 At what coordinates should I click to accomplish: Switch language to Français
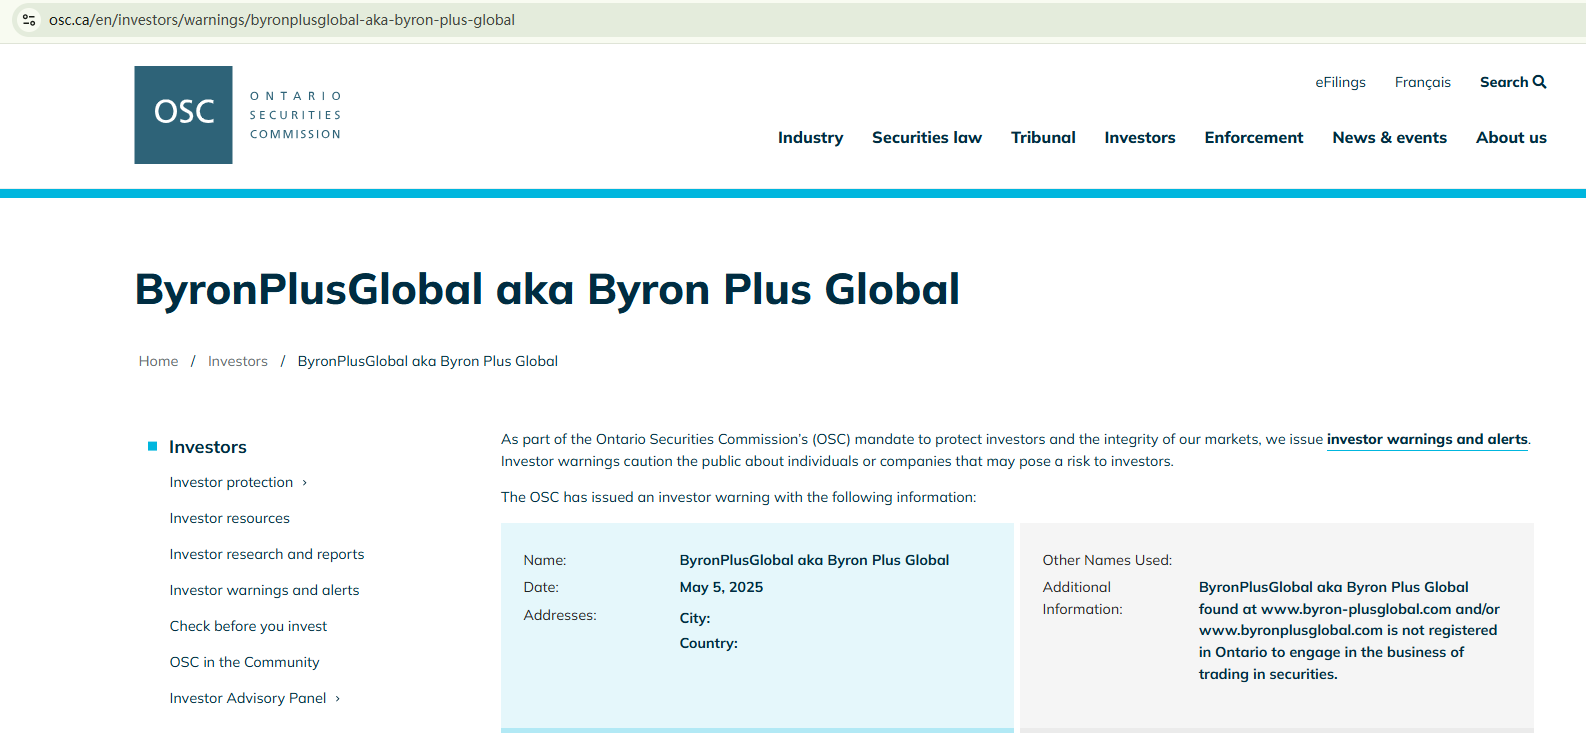[x=1422, y=83]
